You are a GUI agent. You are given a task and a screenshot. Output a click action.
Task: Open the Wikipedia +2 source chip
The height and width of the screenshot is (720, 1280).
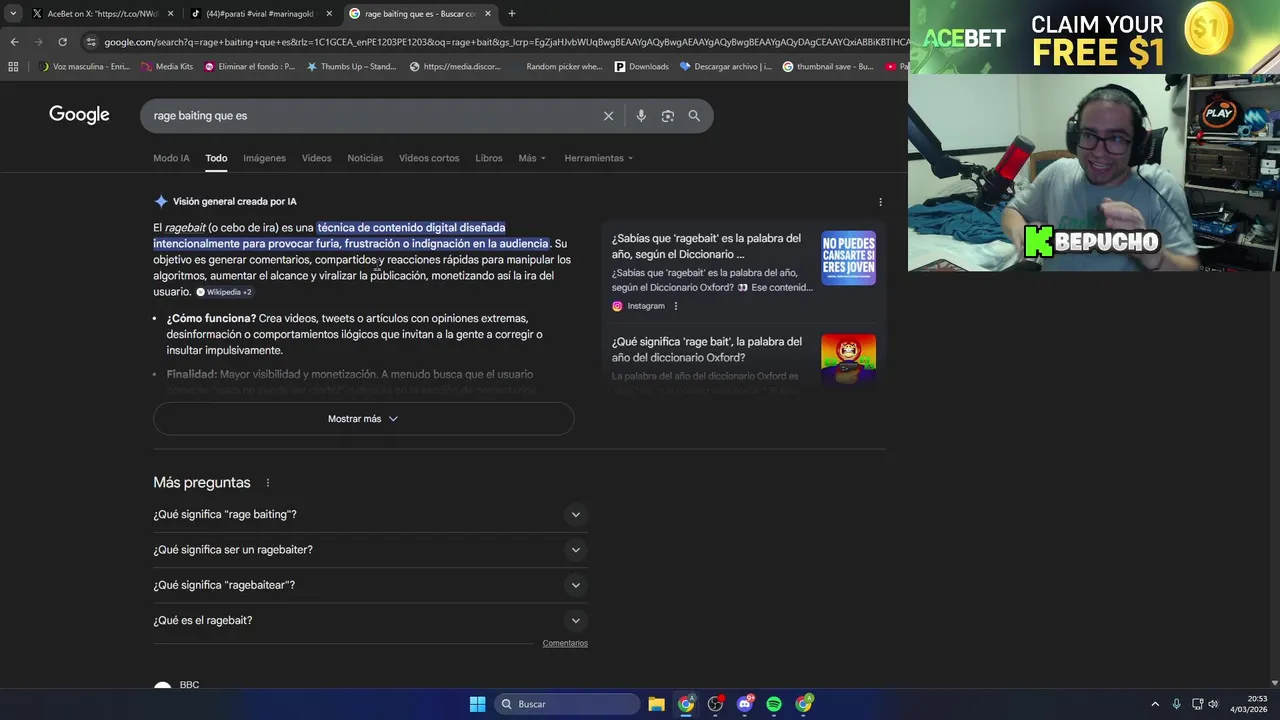coord(224,292)
